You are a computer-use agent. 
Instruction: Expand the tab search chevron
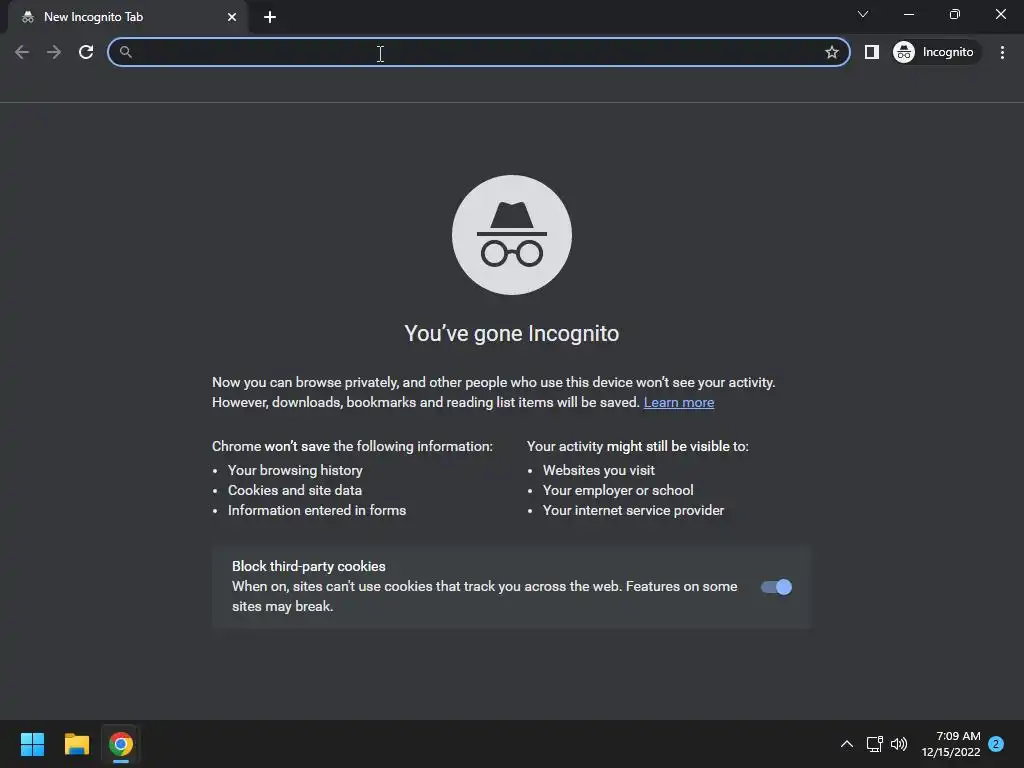[863, 14]
